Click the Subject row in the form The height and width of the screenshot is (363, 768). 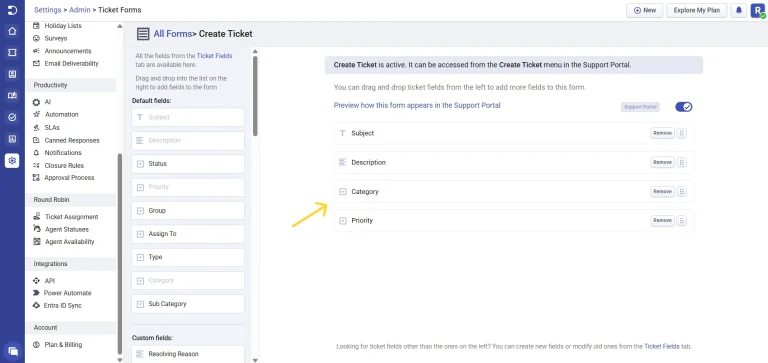point(514,133)
